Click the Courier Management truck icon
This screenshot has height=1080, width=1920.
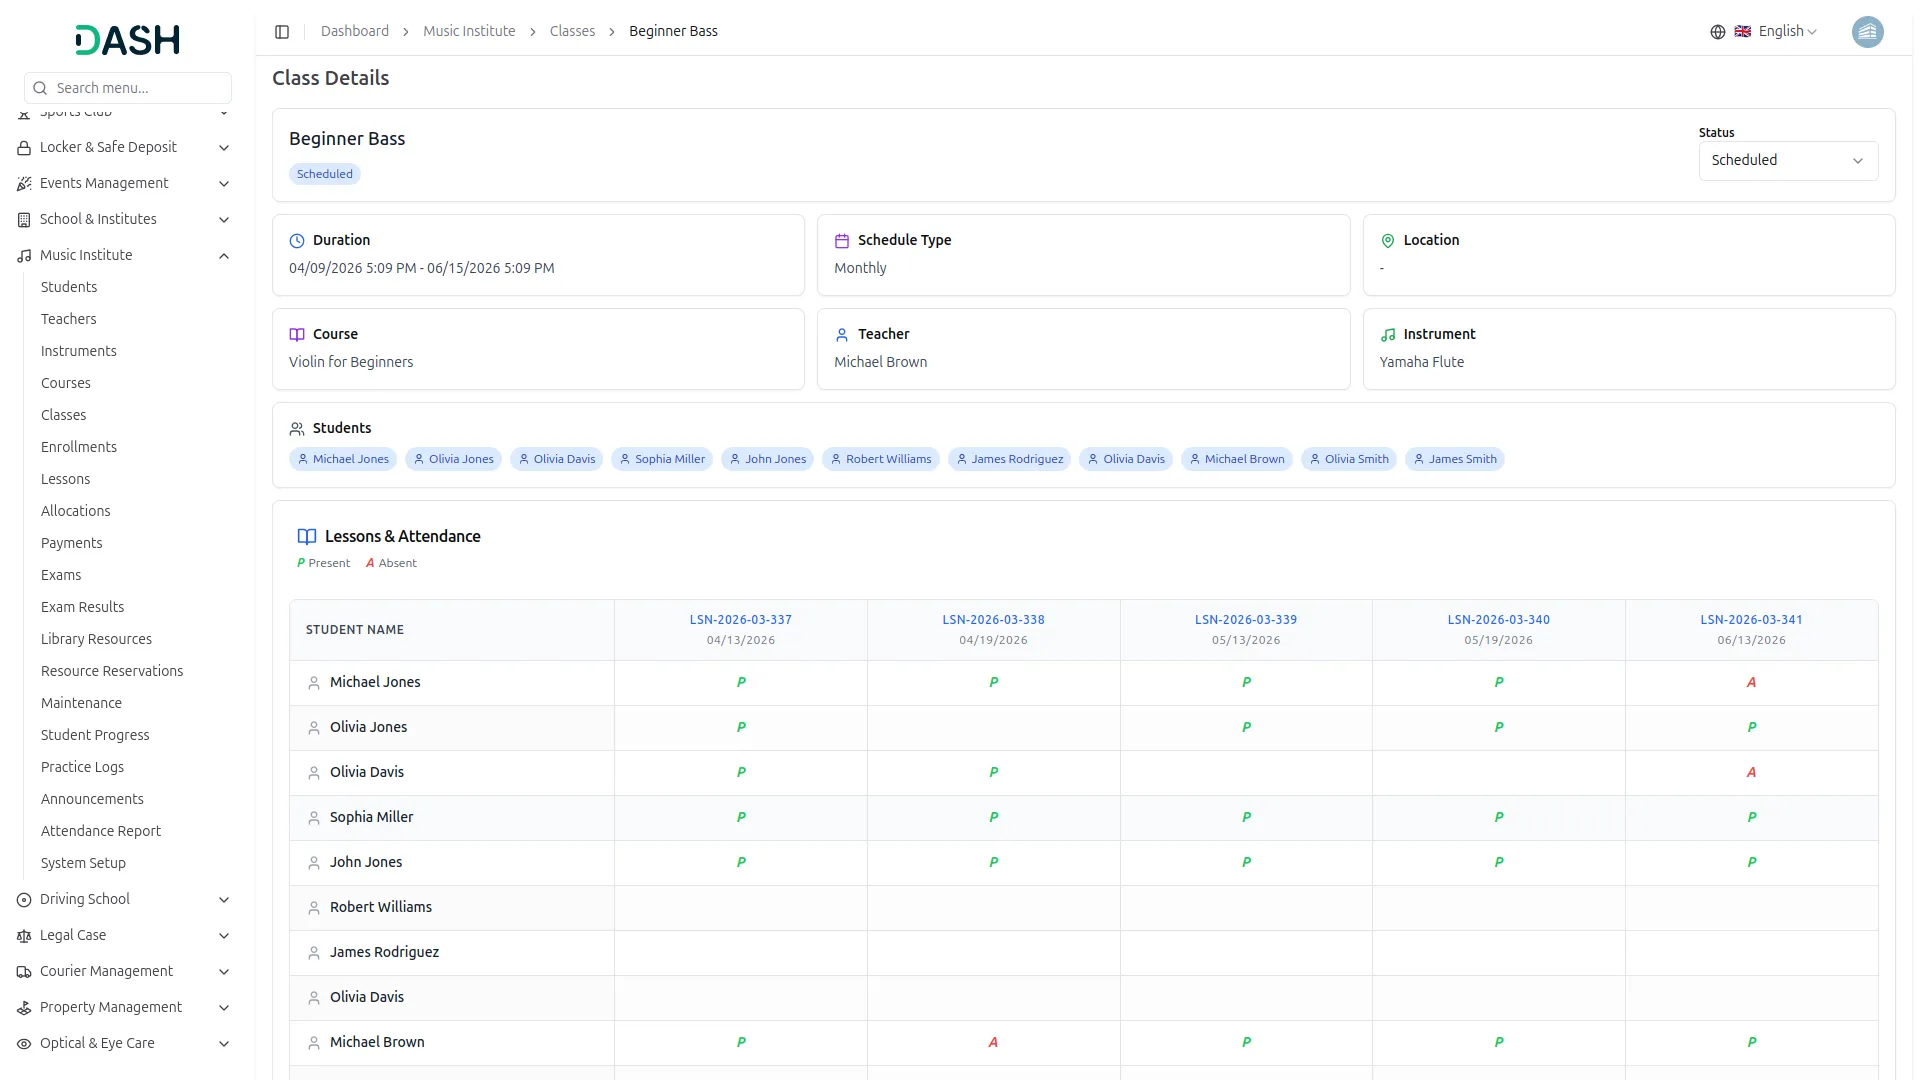pos(24,972)
